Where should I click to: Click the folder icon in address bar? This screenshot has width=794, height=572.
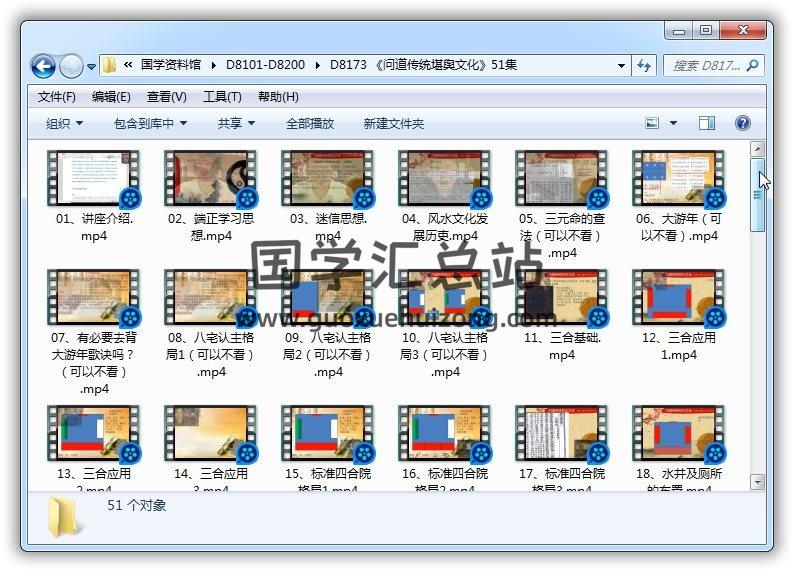coord(109,65)
